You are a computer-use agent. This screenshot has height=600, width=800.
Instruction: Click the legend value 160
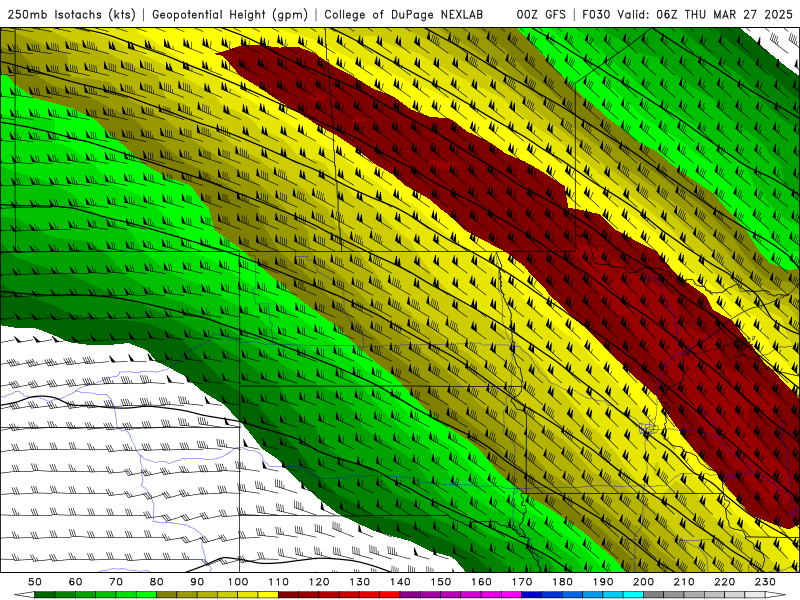pos(481,582)
